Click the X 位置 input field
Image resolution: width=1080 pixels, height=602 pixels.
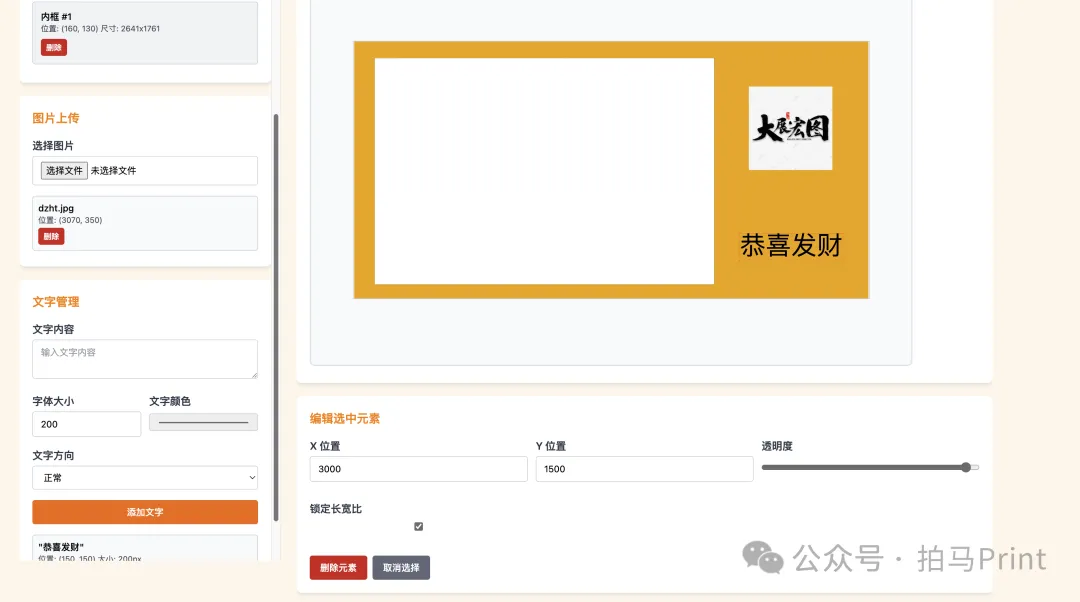(x=418, y=469)
